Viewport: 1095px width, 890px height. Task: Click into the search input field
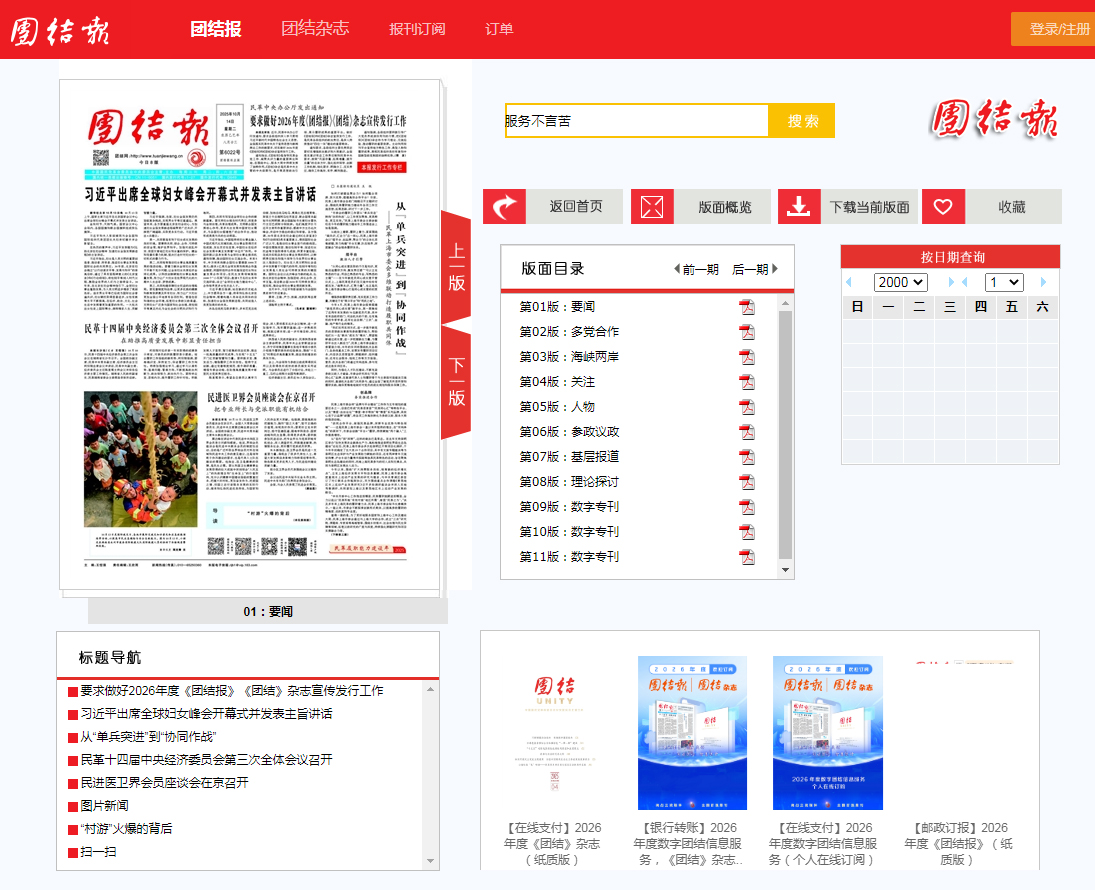[636, 121]
